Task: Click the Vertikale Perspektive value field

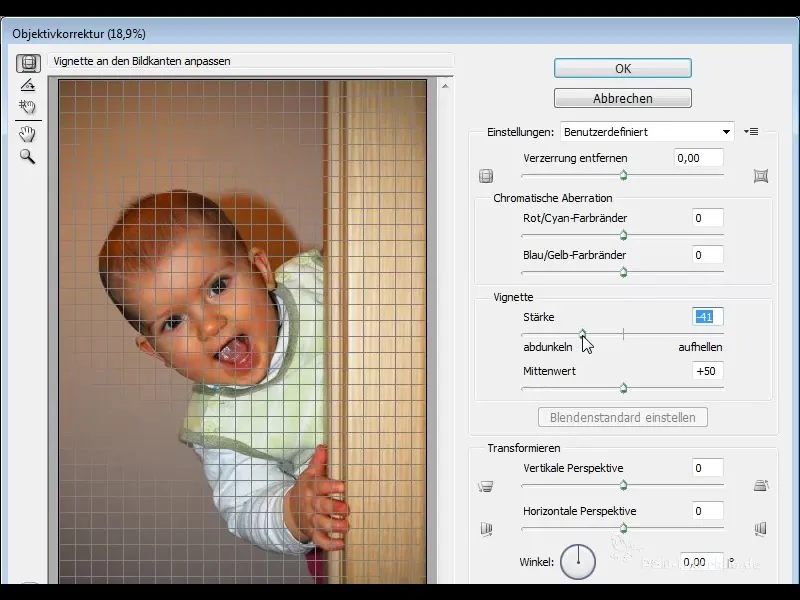Action: pyautogui.click(x=708, y=468)
